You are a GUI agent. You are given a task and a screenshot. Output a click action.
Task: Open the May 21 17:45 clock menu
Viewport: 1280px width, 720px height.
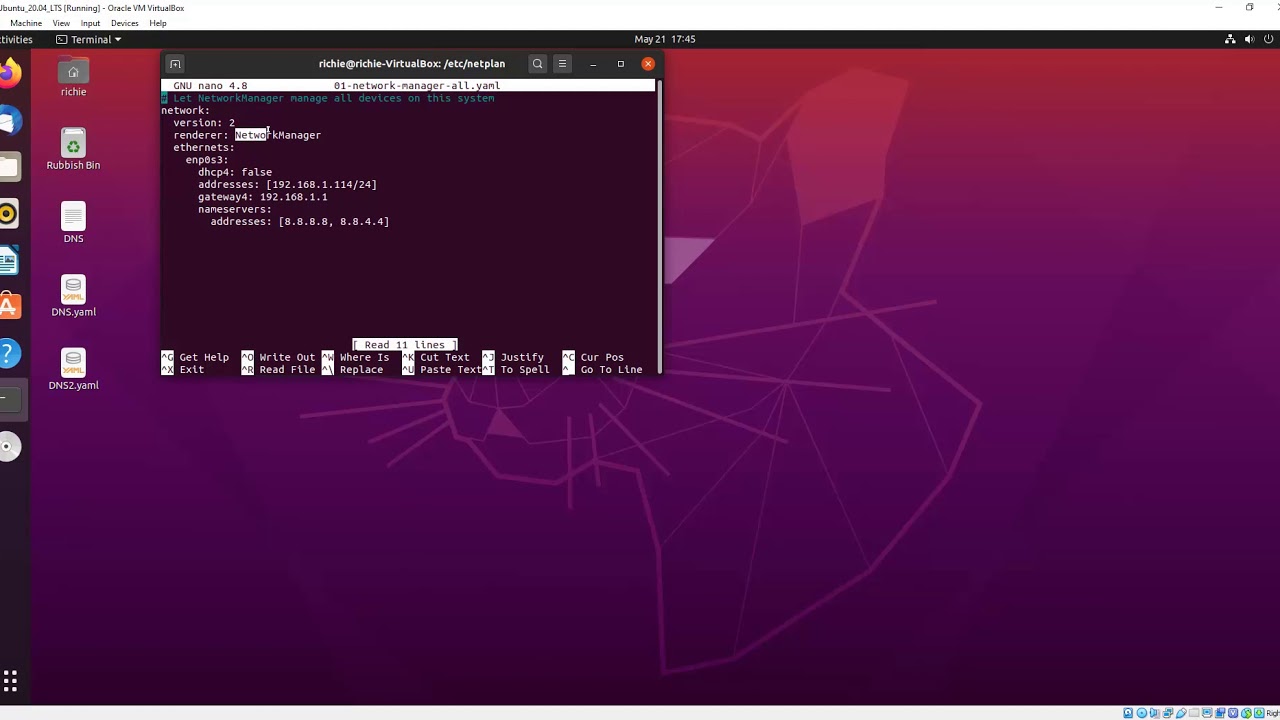click(665, 39)
